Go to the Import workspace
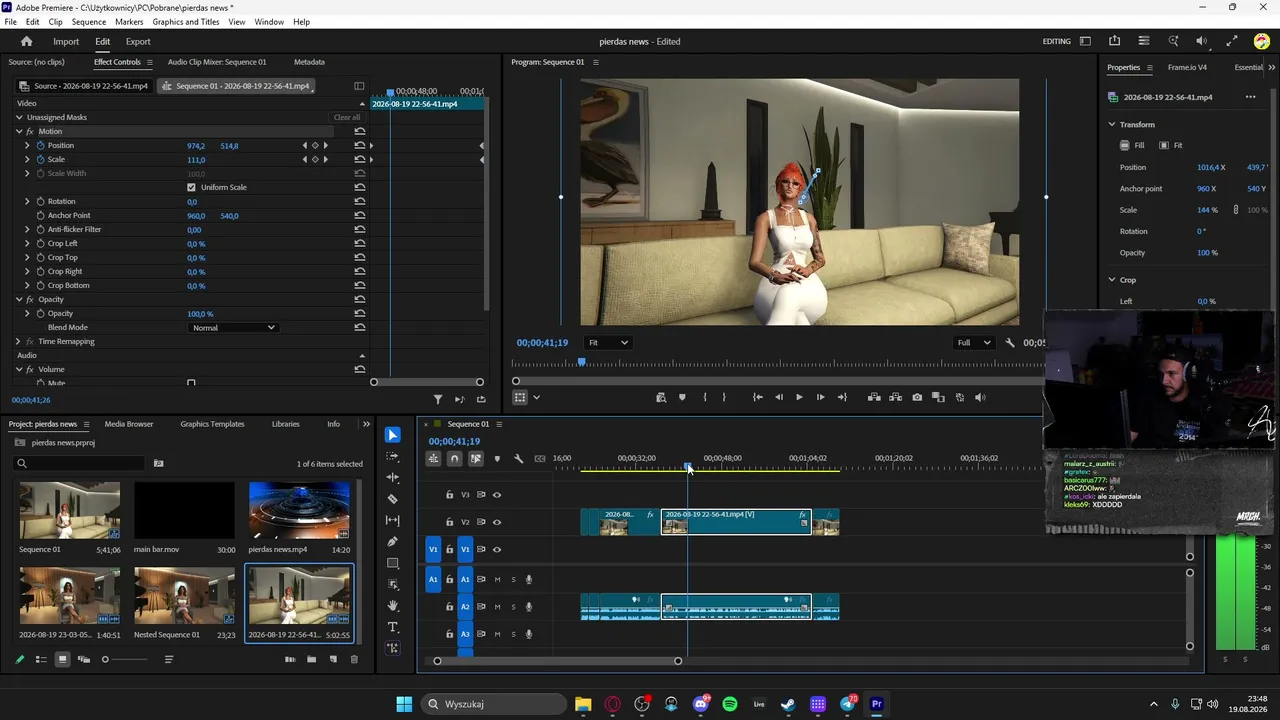The image size is (1280, 720). (x=66, y=42)
